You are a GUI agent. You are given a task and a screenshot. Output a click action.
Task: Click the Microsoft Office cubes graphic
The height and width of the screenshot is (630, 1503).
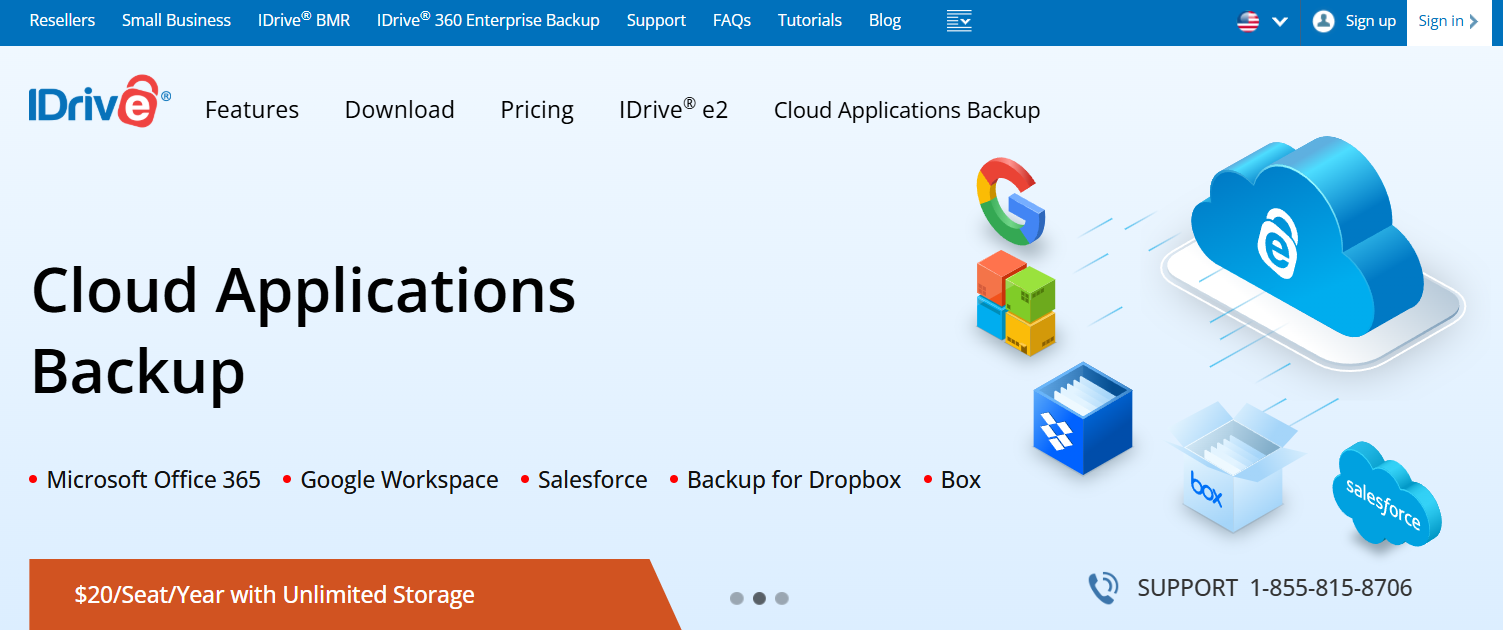point(1015,304)
